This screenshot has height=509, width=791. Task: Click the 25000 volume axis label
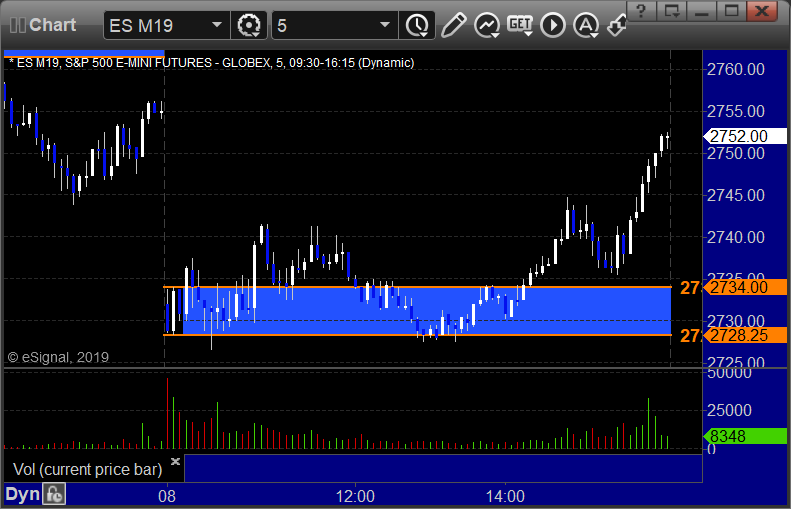(729, 410)
